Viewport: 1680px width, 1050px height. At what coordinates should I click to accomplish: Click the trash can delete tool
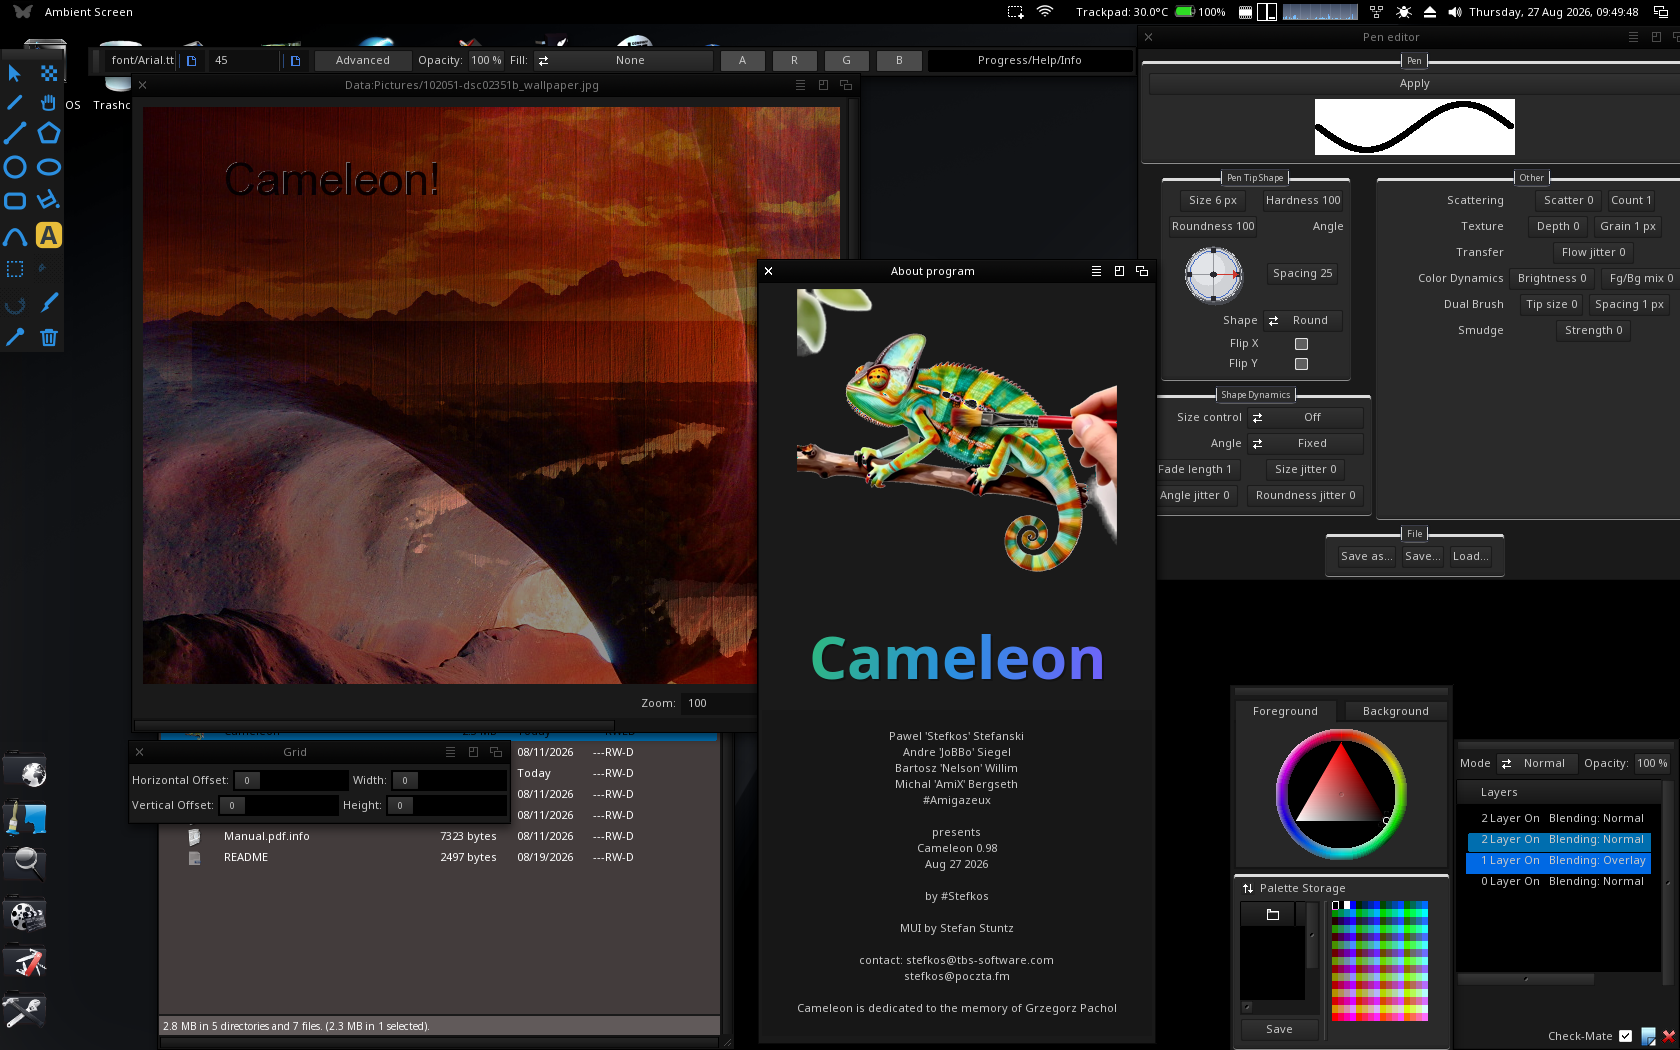click(x=48, y=337)
